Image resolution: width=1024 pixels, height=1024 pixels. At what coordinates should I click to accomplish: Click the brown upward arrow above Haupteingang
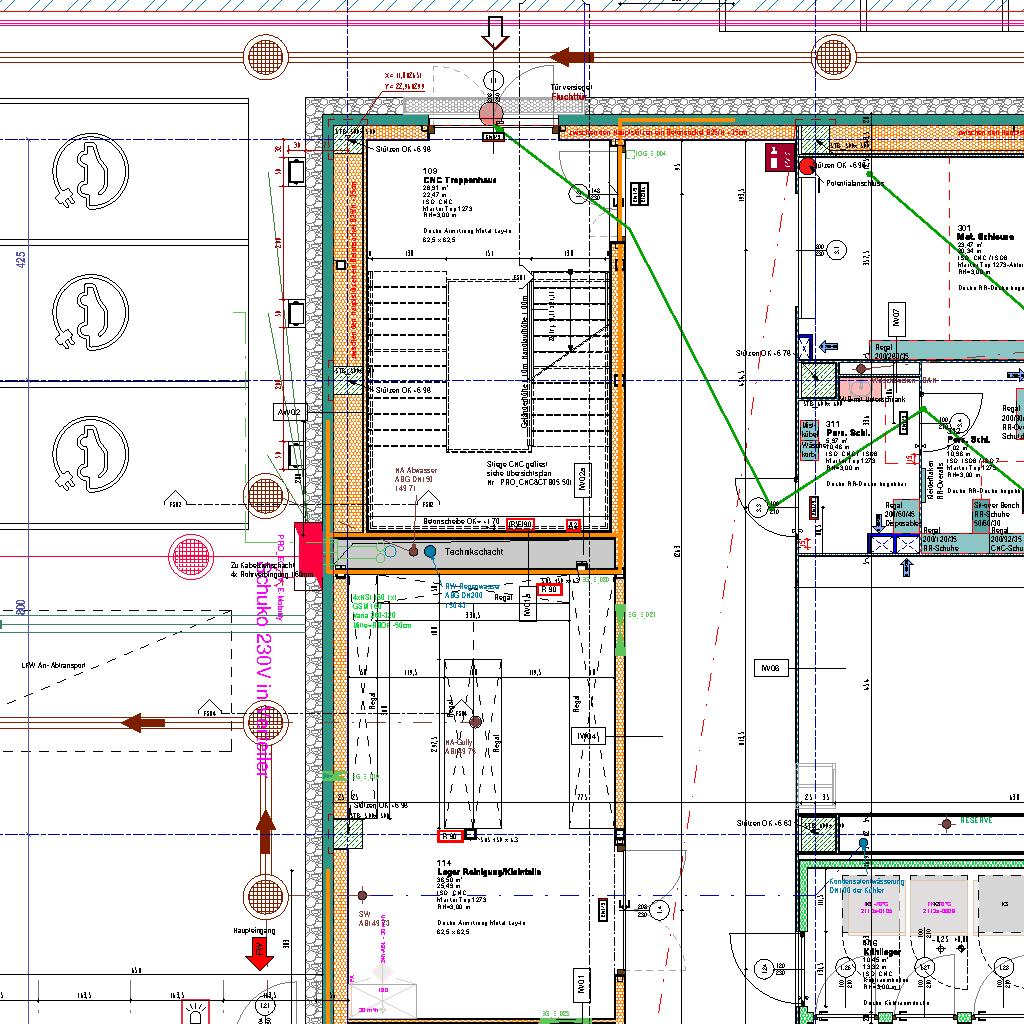click(264, 832)
